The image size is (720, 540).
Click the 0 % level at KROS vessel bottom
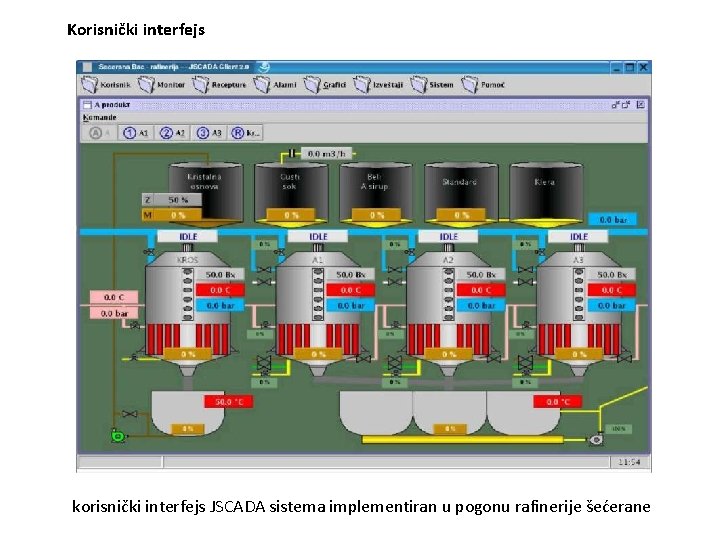coord(188,354)
